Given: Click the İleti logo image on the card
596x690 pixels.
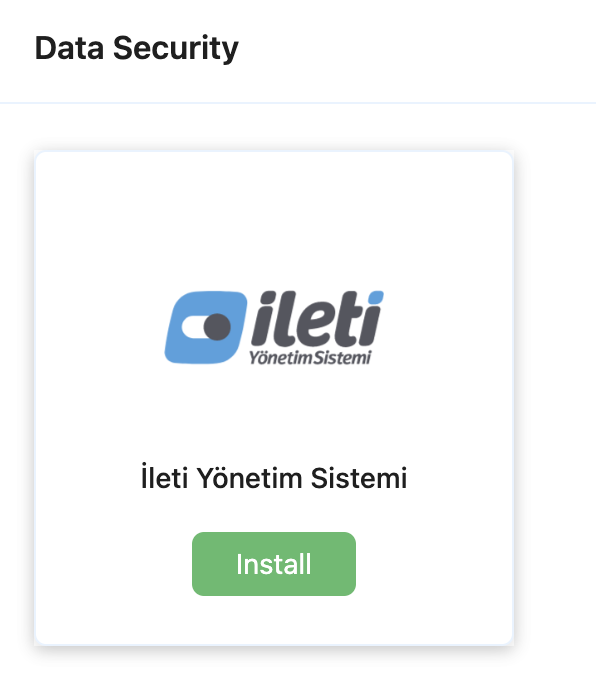Looking at the screenshot, I should [274, 327].
